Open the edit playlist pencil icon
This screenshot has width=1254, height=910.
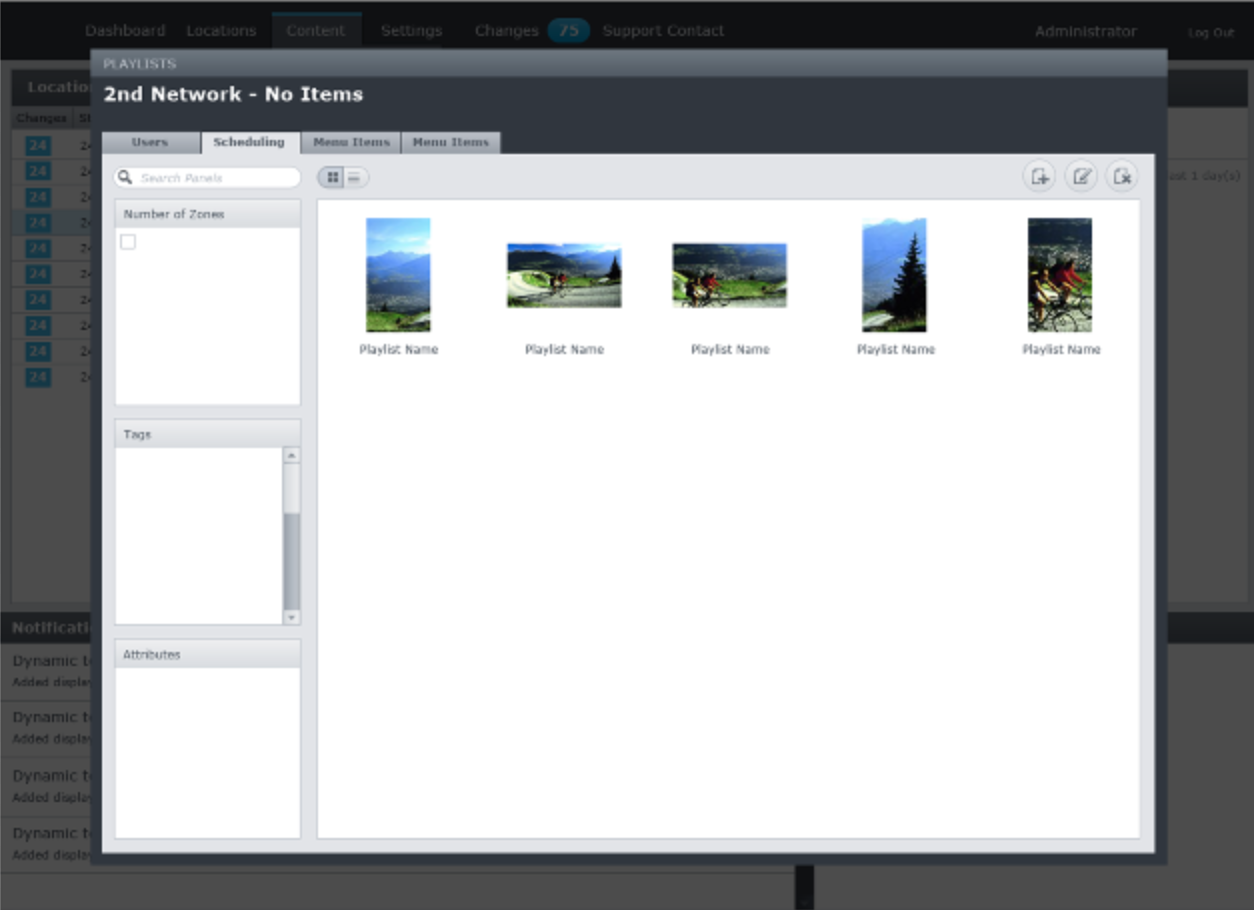1081,177
